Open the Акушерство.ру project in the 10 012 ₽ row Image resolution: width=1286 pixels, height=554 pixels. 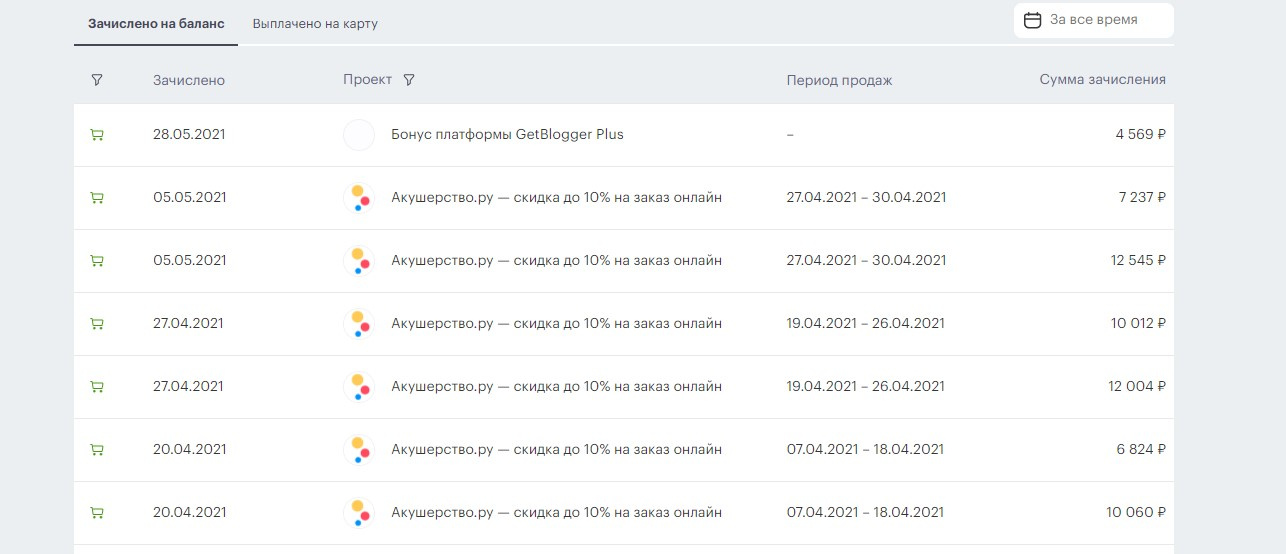pos(556,323)
